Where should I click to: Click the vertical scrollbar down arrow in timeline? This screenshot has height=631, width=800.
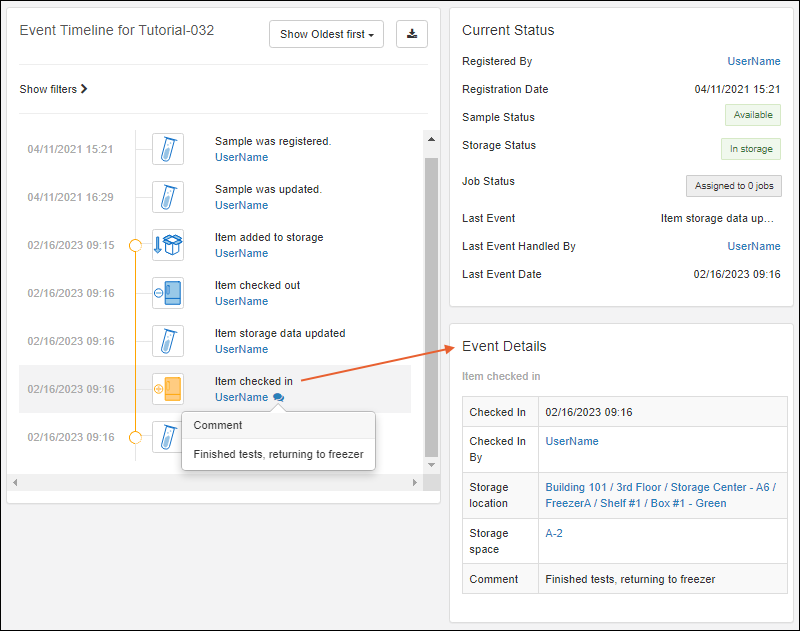tap(432, 465)
